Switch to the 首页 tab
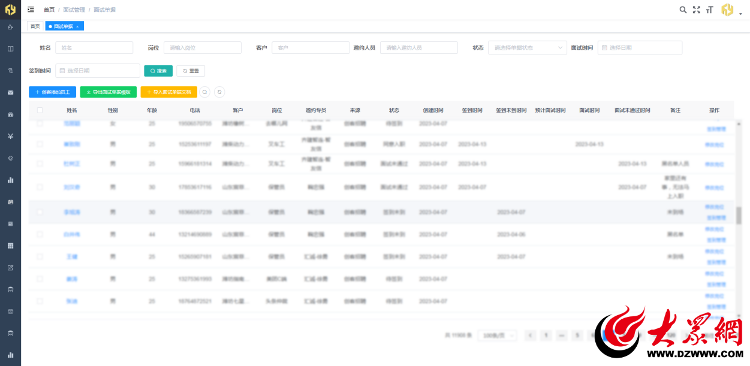This screenshot has height=366, width=750. (x=35, y=26)
